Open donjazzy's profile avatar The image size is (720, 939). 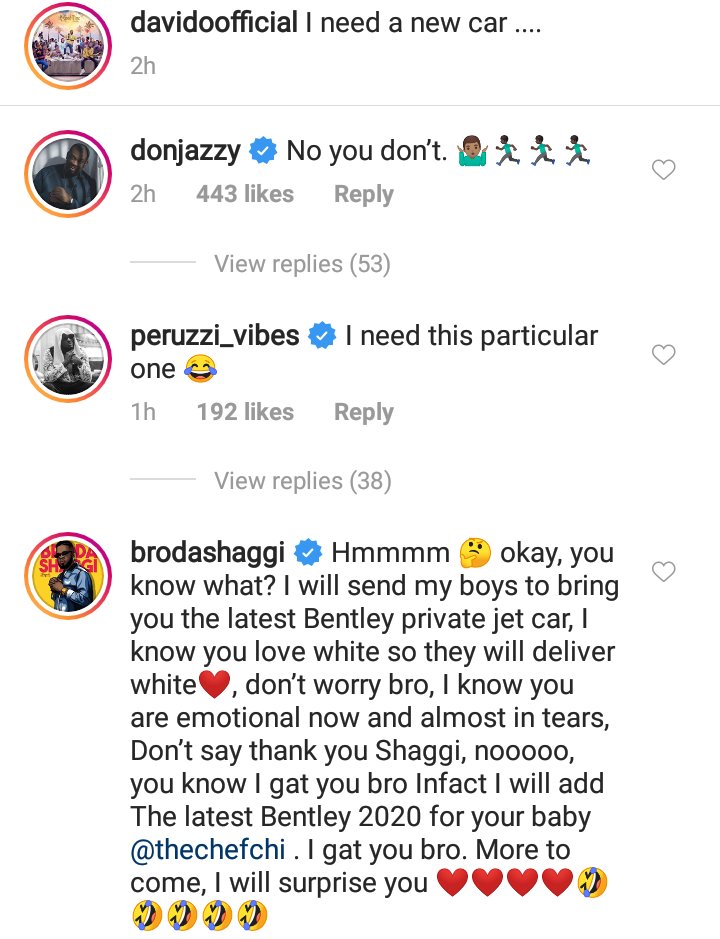67,170
